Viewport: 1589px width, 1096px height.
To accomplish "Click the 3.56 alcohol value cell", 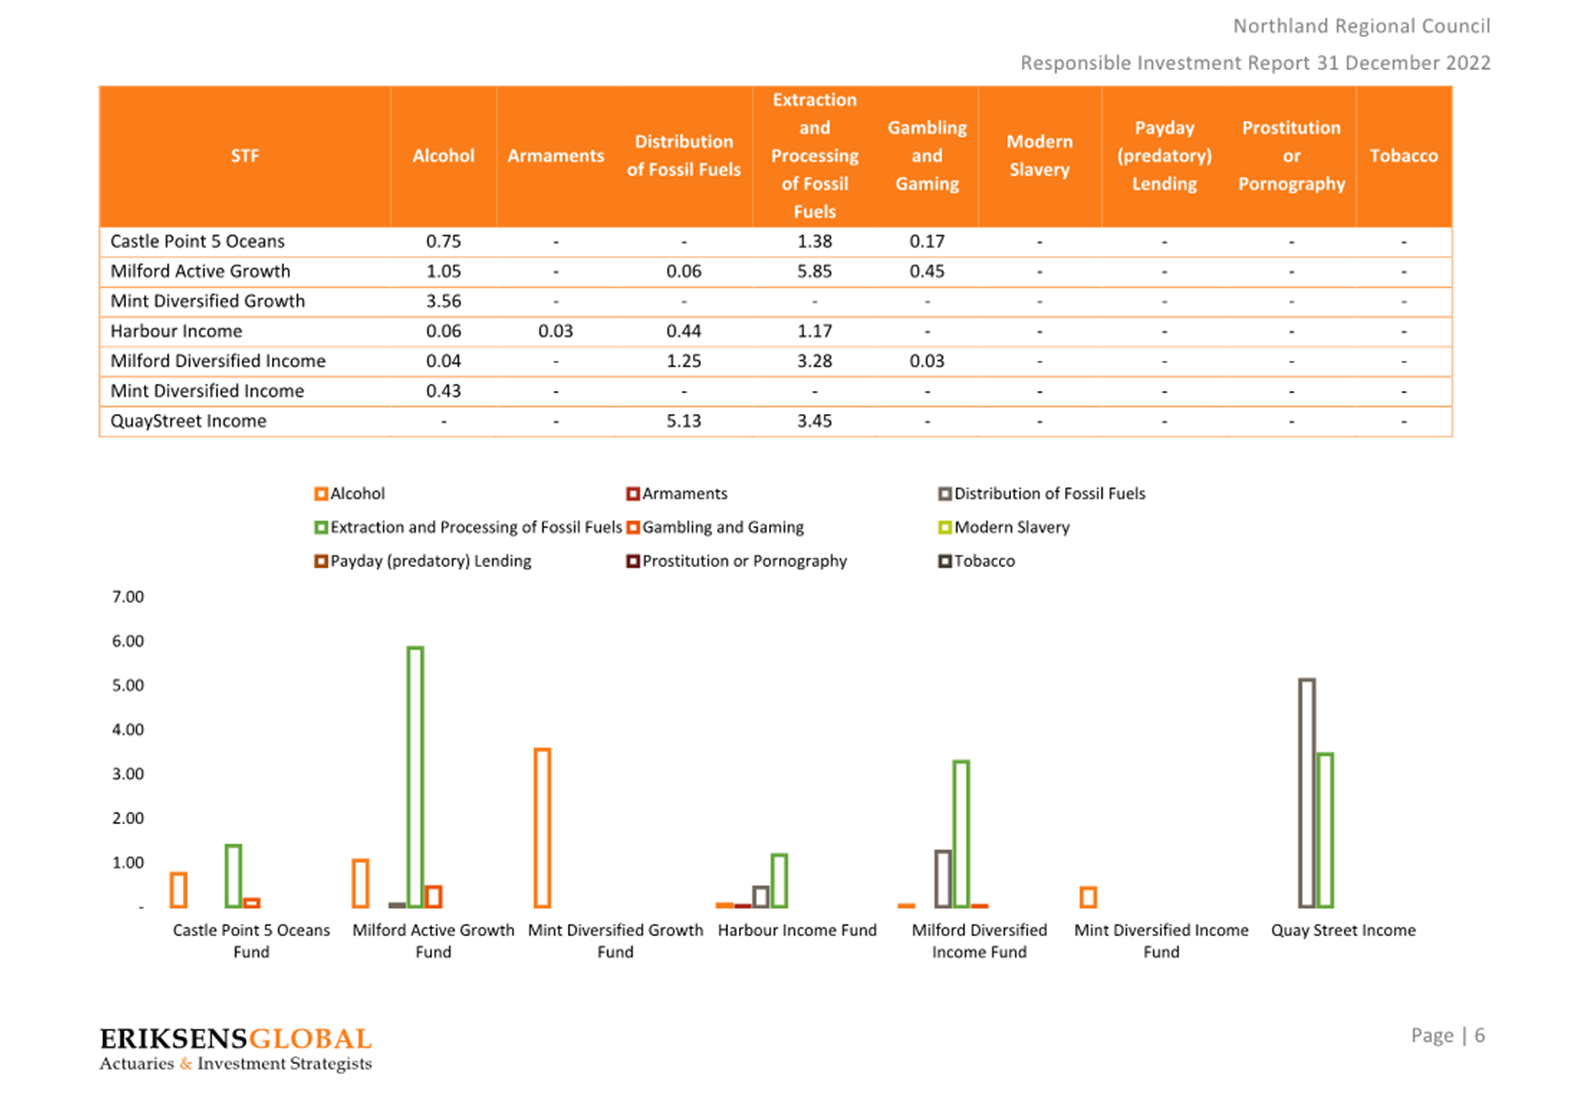I will click(443, 301).
